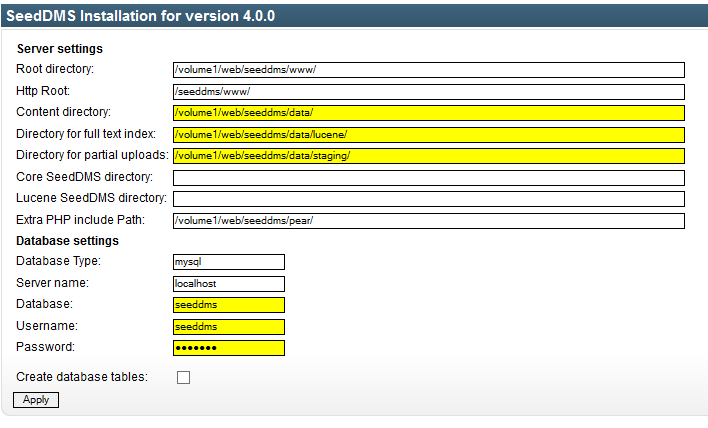The image size is (708, 428).
Task: Select the empty Lucene SeedDMS directory field
Action: [428, 199]
